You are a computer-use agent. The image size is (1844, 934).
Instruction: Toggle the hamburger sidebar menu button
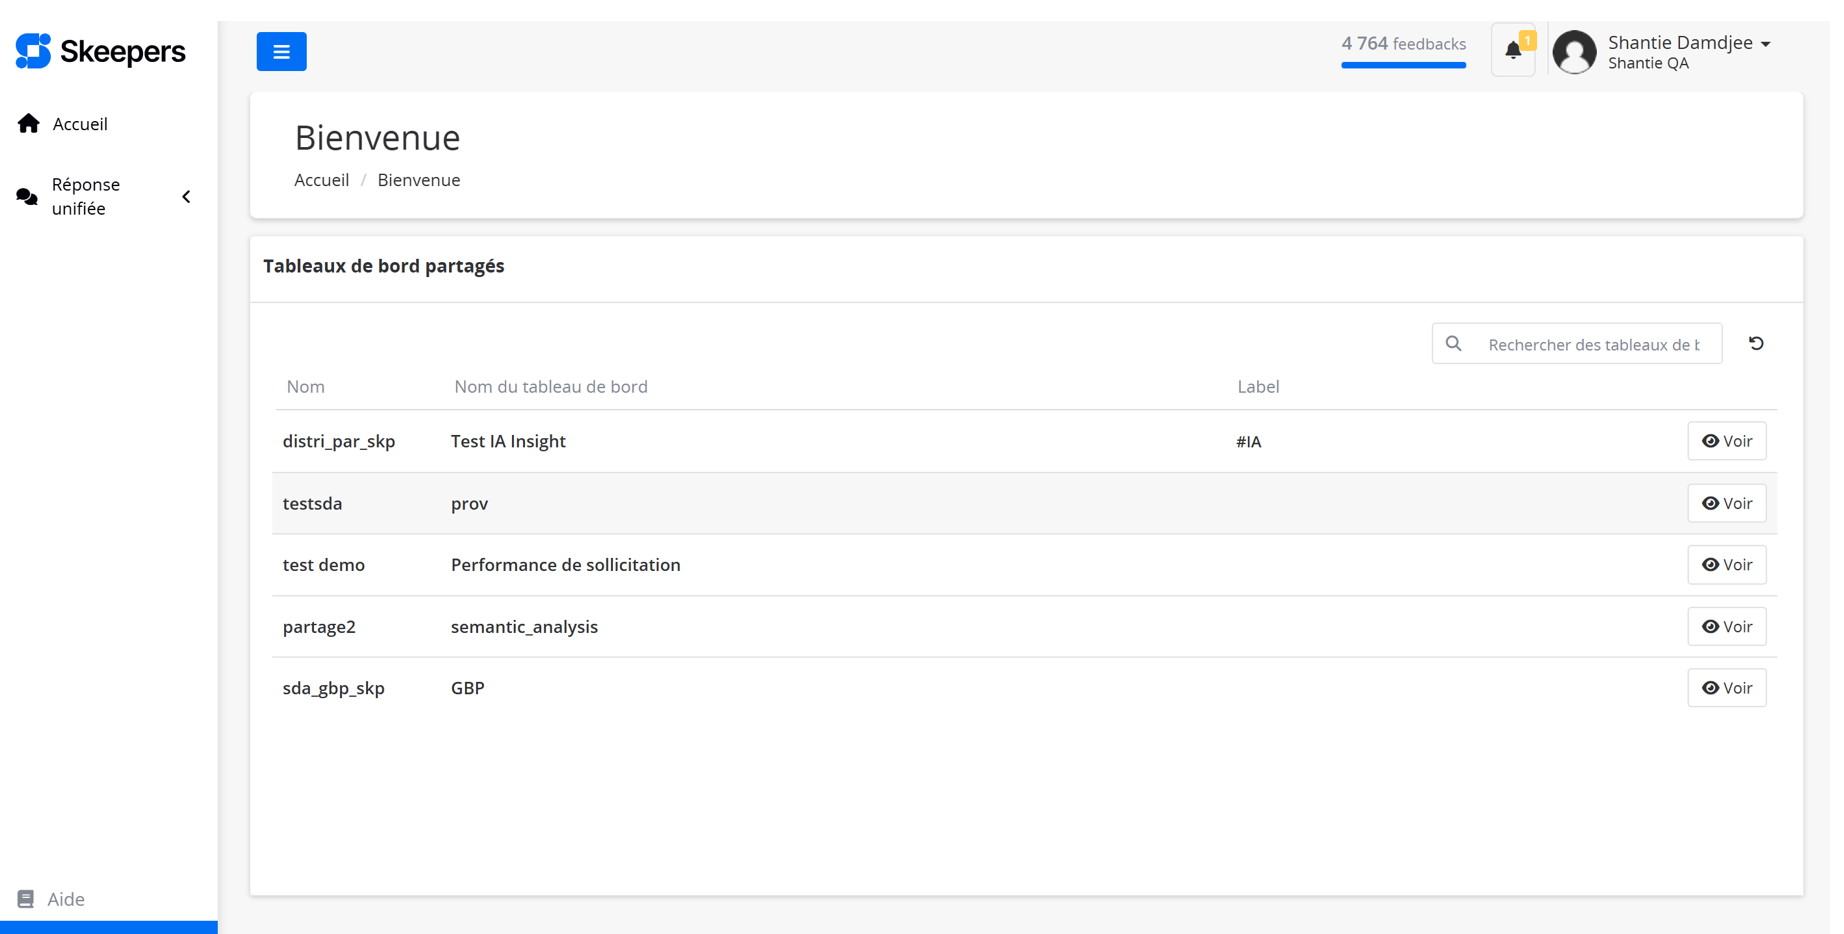click(x=281, y=51)
